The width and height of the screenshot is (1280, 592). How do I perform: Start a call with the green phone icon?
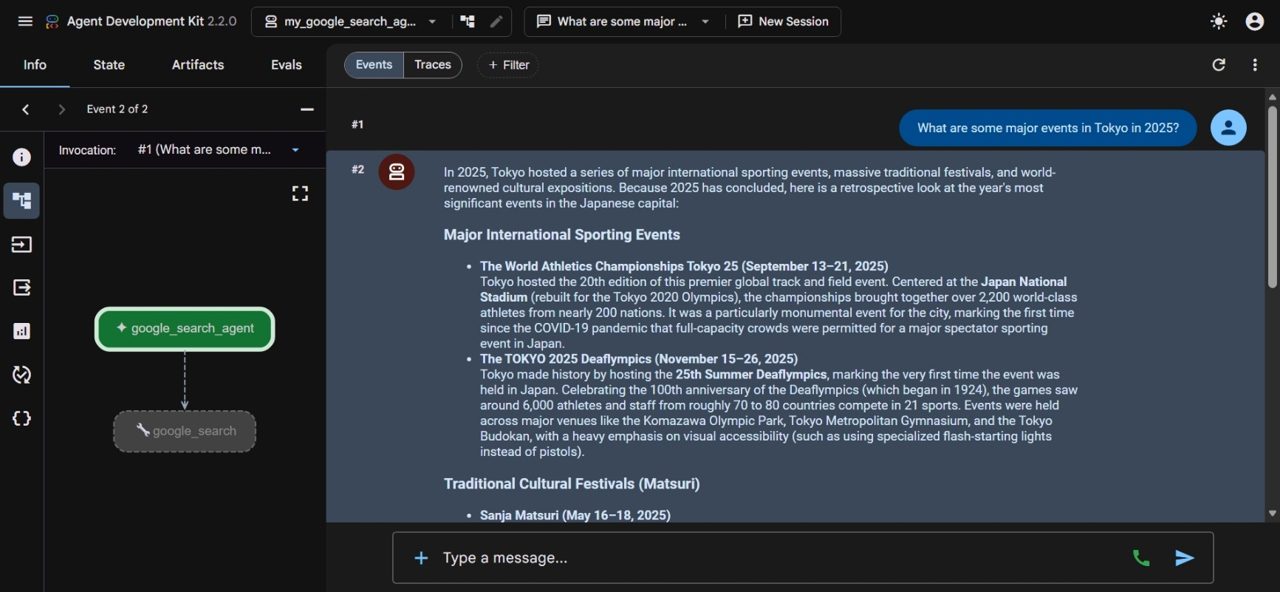pos(1141,558)
